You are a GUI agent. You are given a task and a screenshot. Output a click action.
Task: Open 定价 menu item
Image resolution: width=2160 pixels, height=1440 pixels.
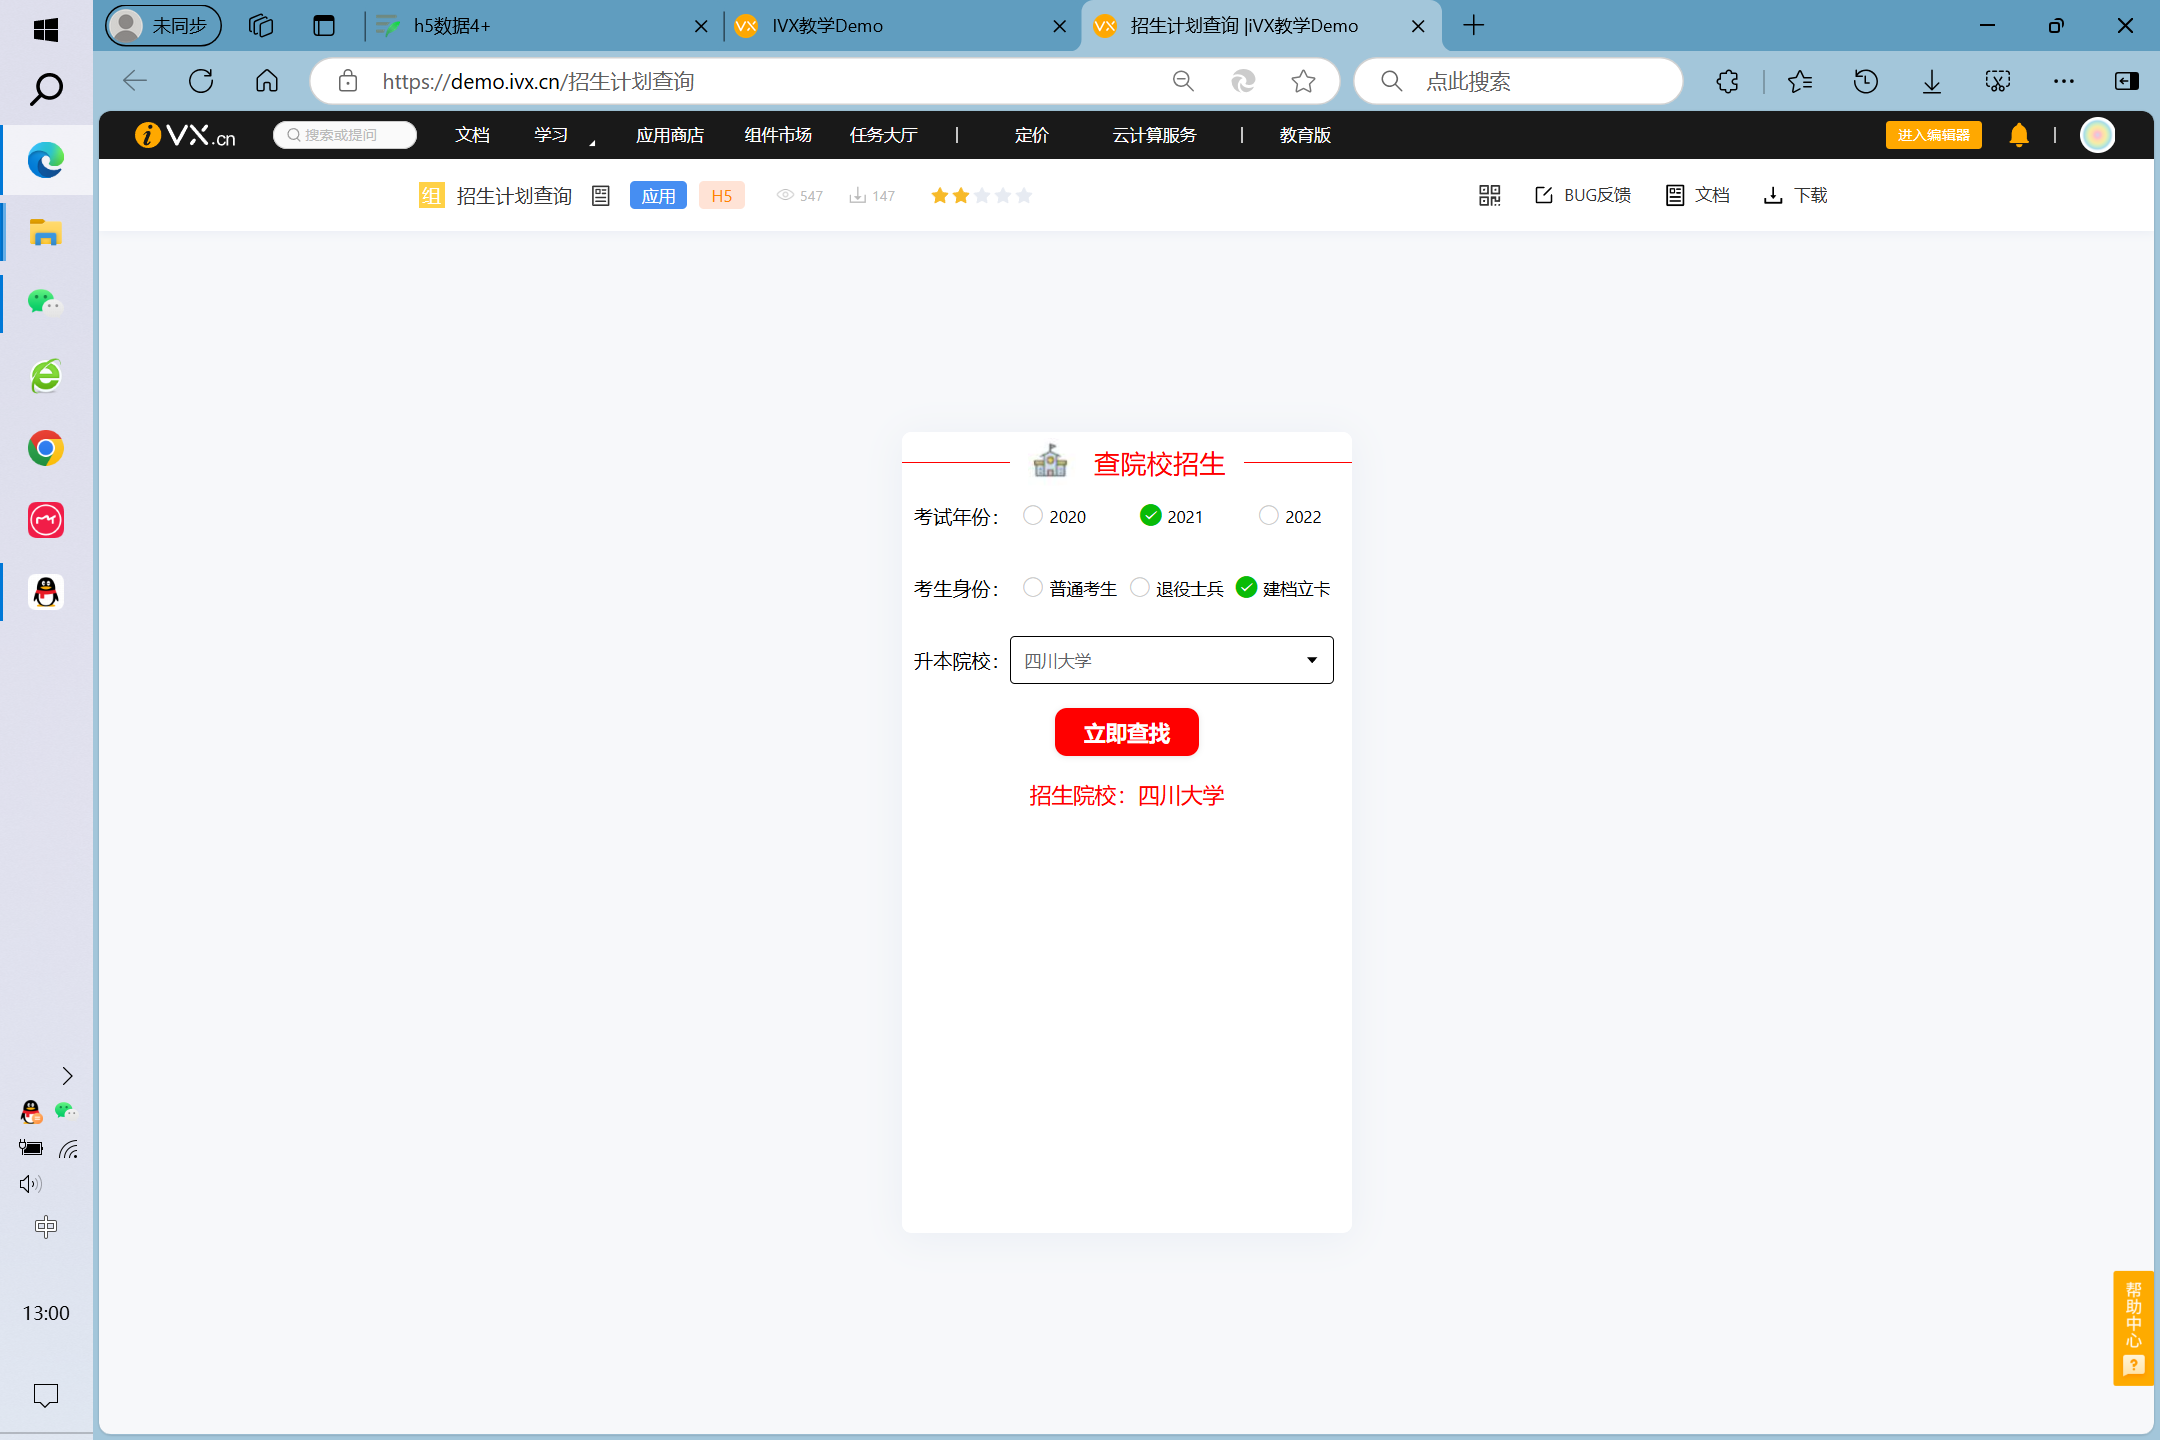pos(1031,135)
